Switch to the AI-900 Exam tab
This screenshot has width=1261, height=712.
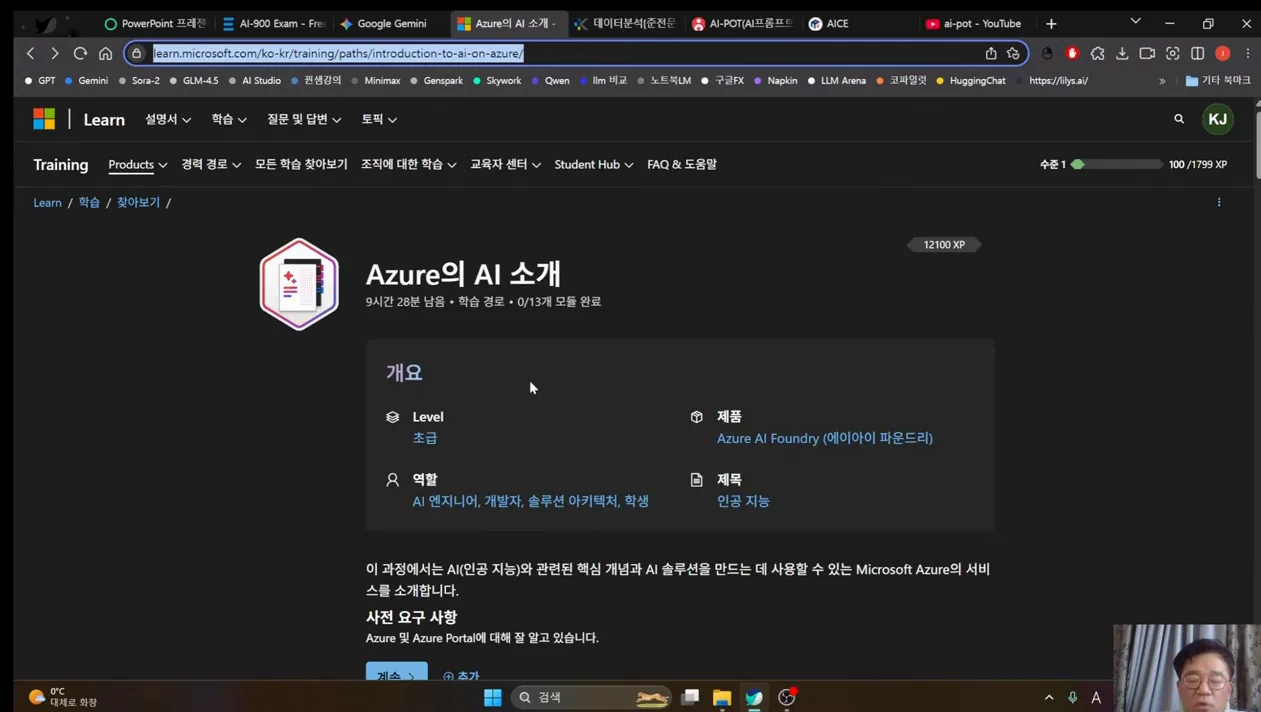275,23
